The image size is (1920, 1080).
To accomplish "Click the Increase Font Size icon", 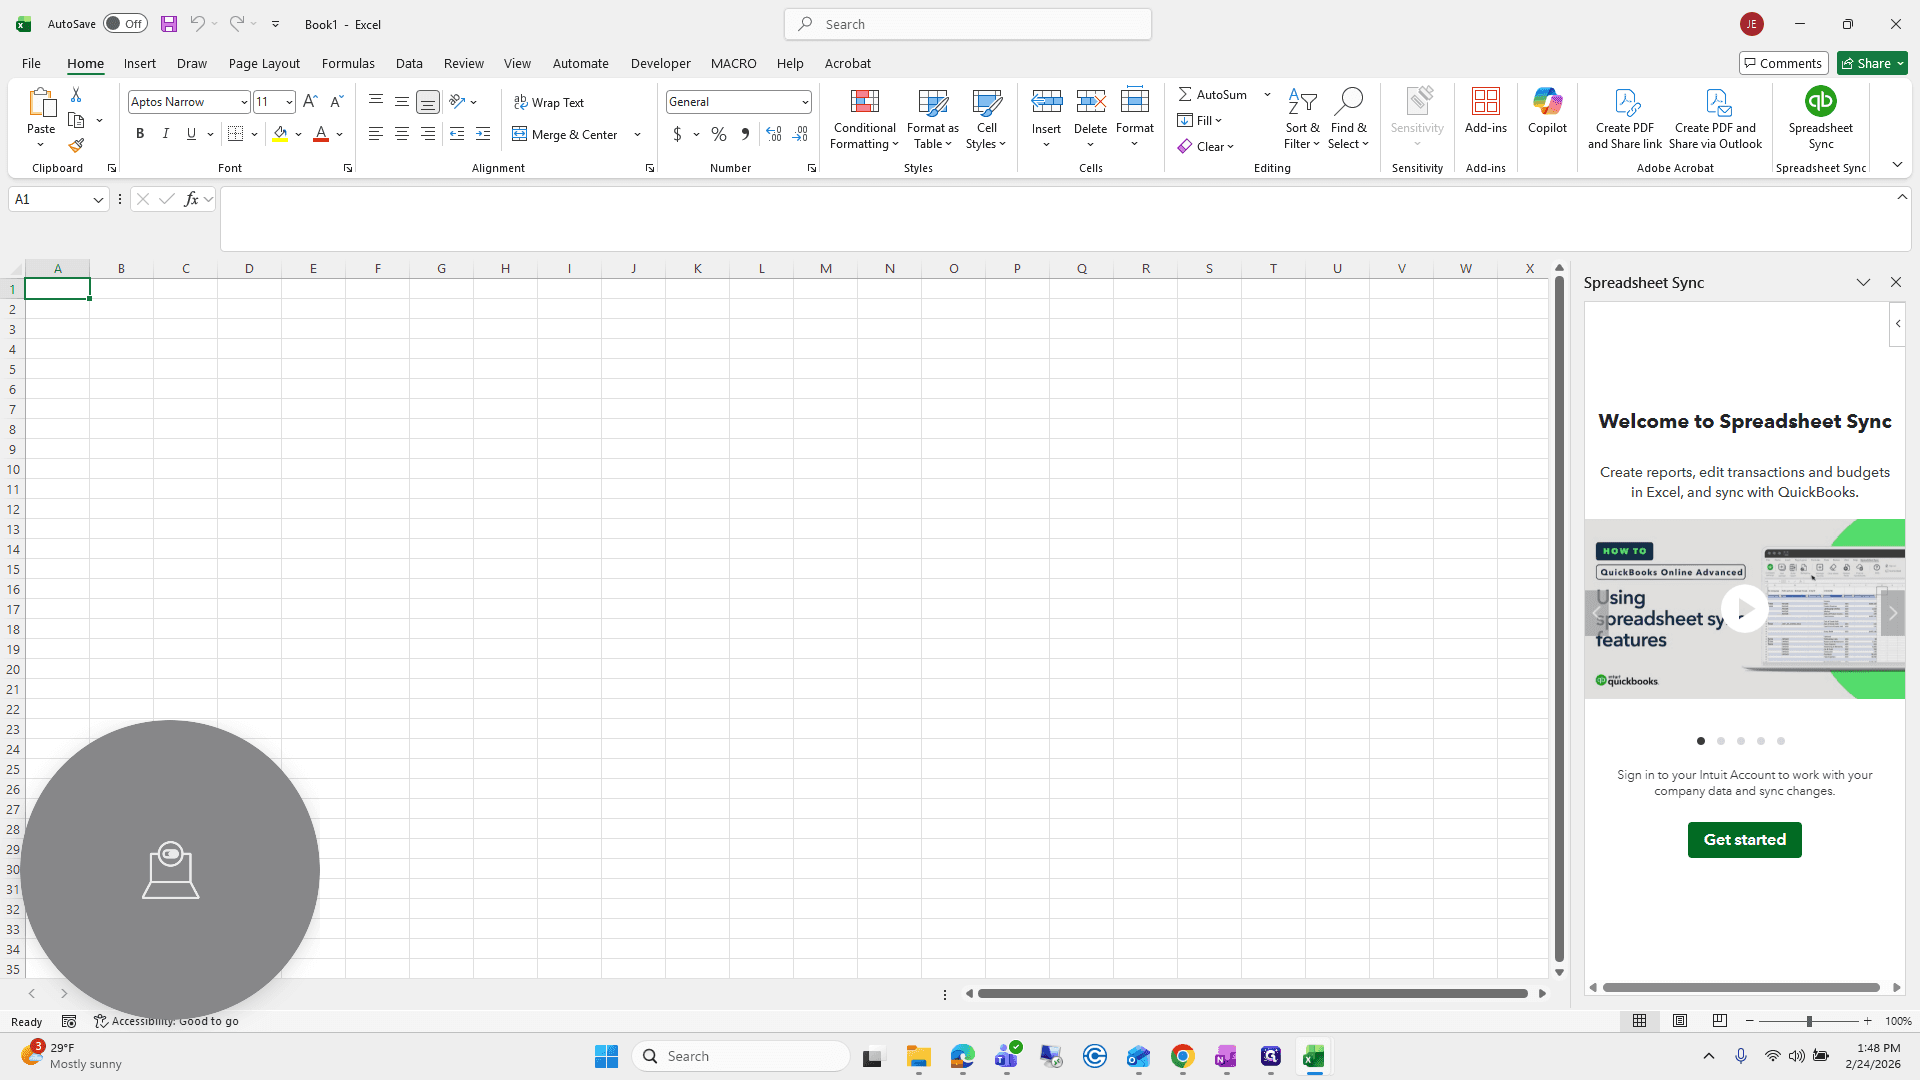I will [x=310, y=102].
